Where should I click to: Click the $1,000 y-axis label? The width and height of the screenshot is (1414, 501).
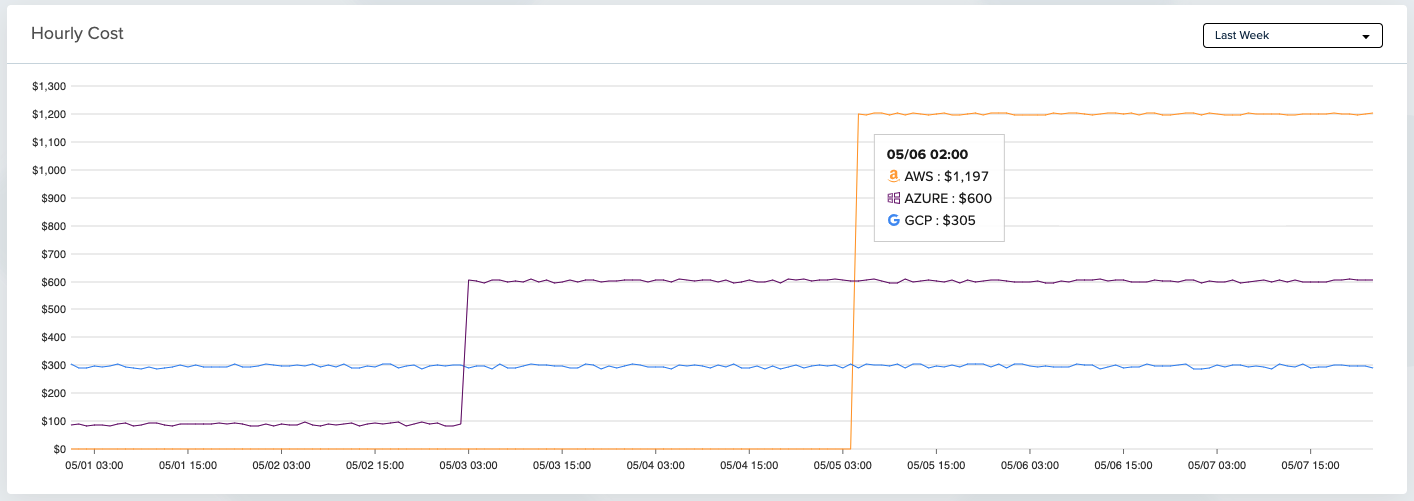(49, 170)
